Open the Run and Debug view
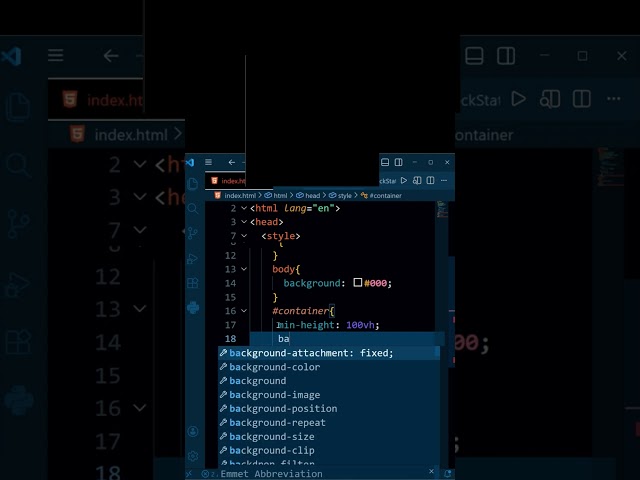640x480 pixels. click(193, 258)
